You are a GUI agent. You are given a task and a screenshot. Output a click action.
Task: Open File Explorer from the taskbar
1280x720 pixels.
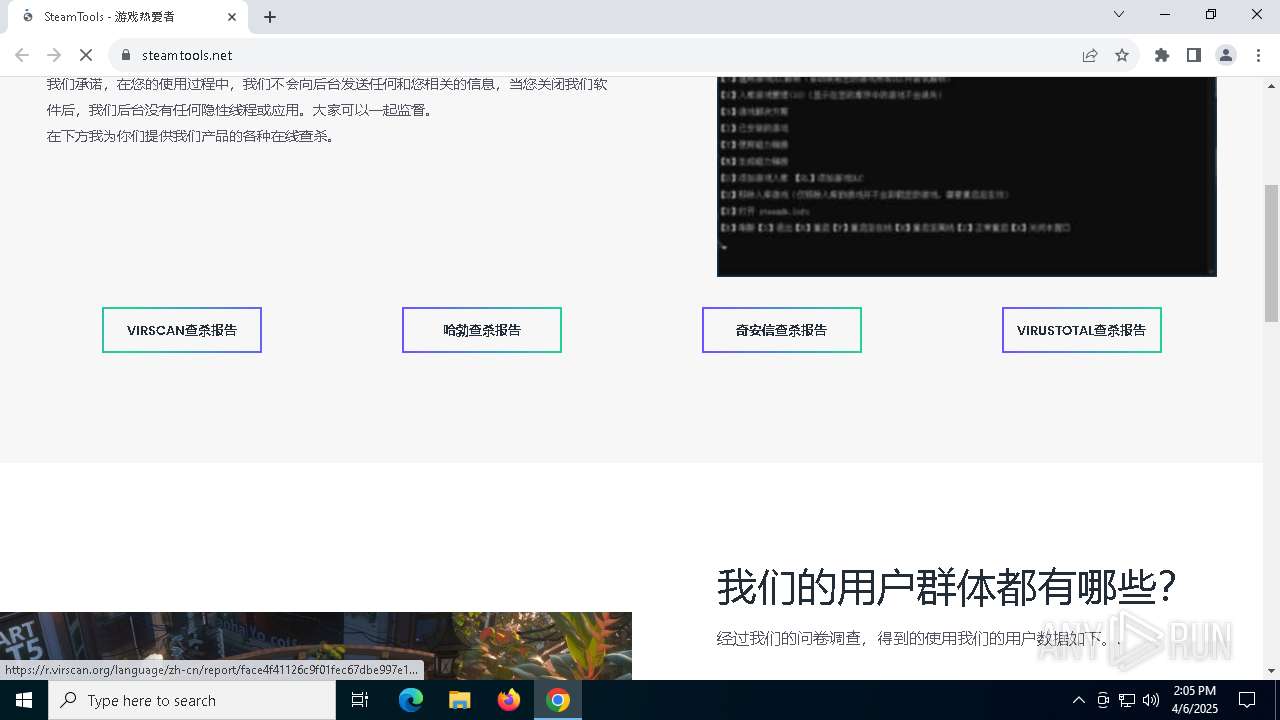(460, 700)
